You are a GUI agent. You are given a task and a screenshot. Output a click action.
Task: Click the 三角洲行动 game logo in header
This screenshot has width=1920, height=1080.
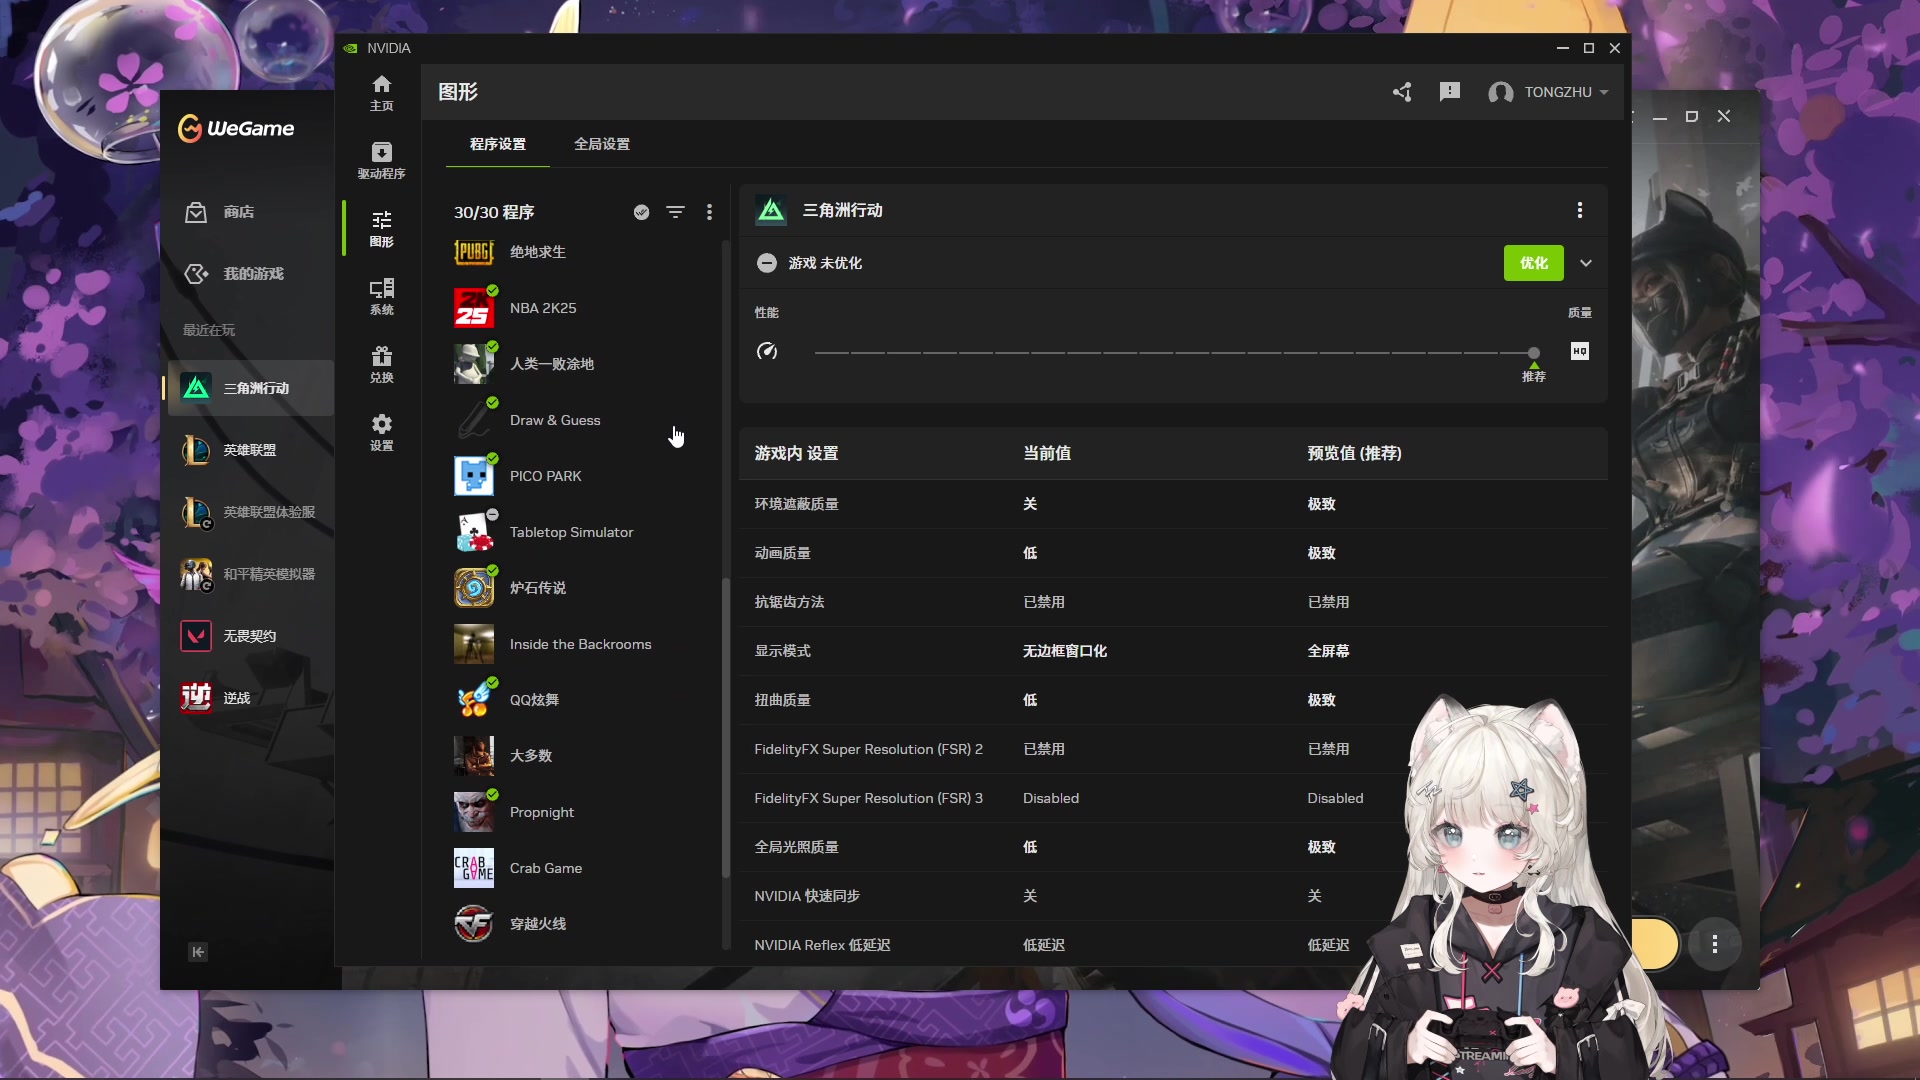click(771, 210)
